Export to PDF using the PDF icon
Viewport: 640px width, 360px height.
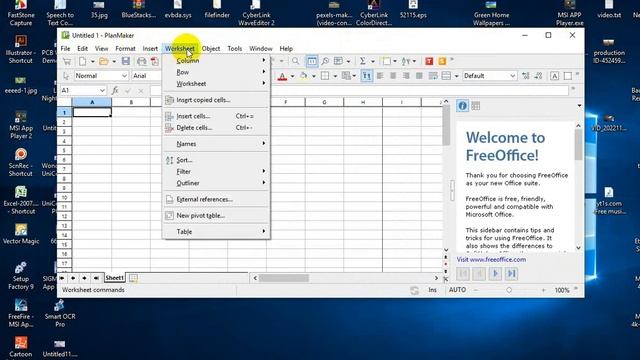155,61
